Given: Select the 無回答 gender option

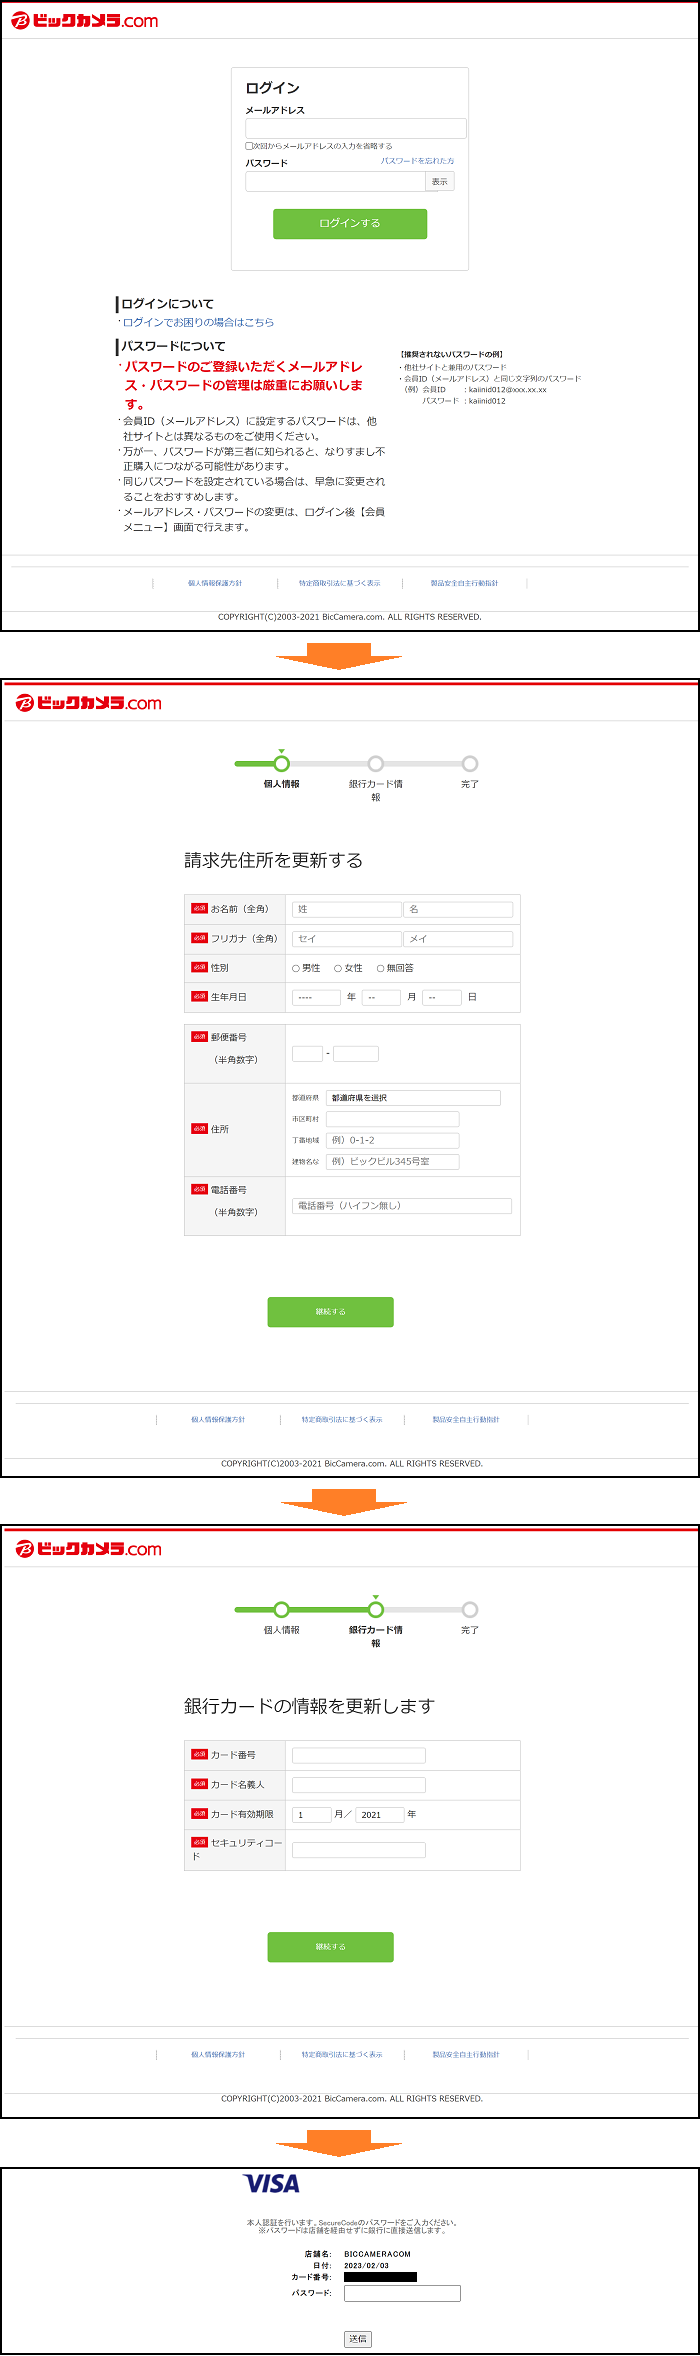Looking at the screenshot, I should pyautogui.click(x=380, y=968).
